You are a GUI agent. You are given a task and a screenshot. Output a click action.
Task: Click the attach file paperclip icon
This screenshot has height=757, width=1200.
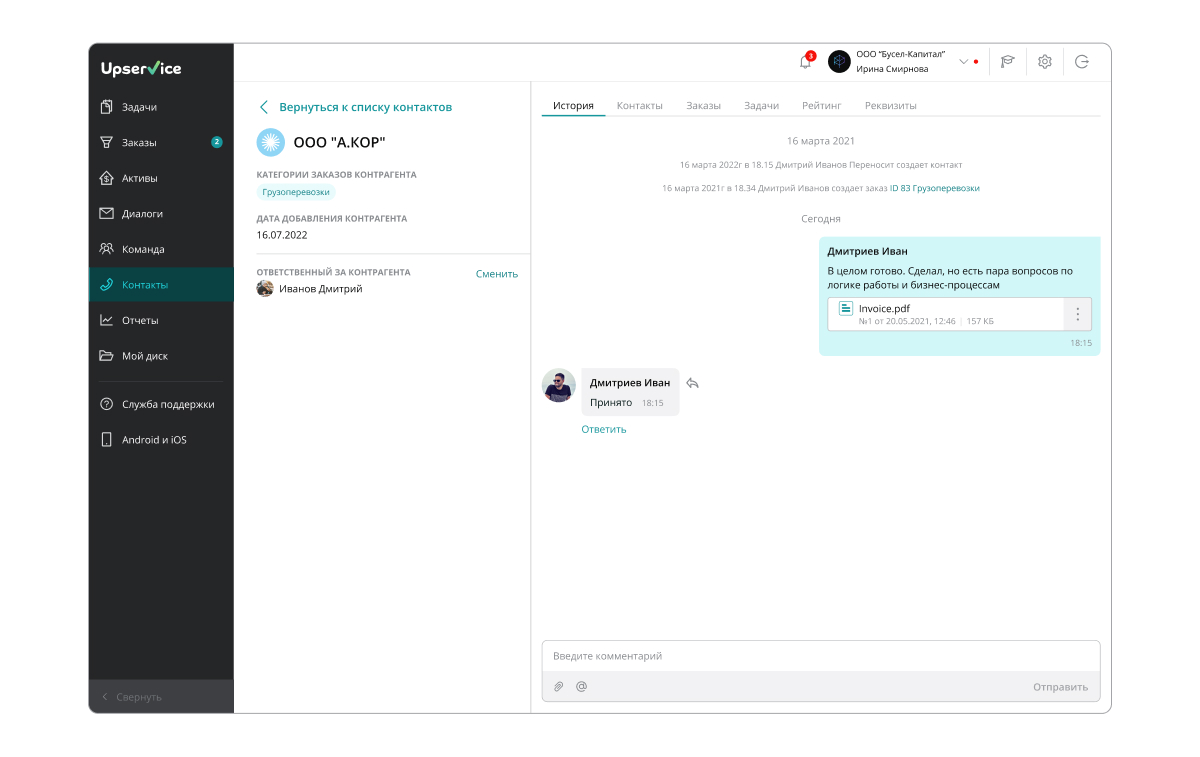pos(559,687)
